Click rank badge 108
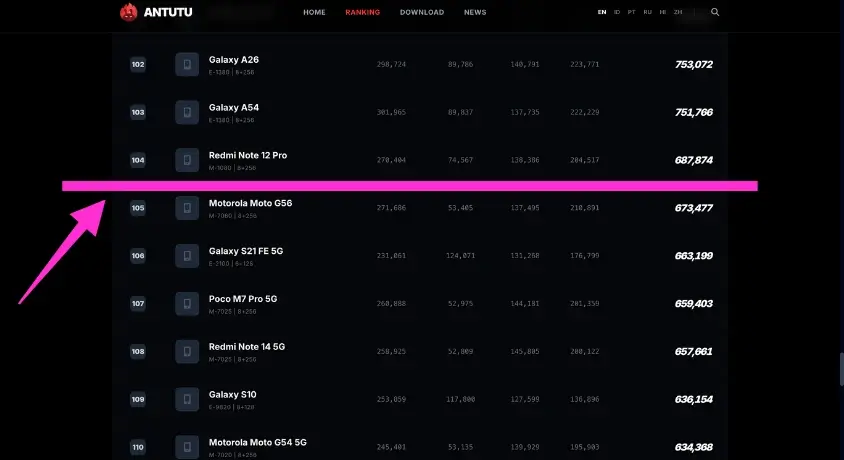The height and width of the screenshot is (460, 844). point(138,352)
